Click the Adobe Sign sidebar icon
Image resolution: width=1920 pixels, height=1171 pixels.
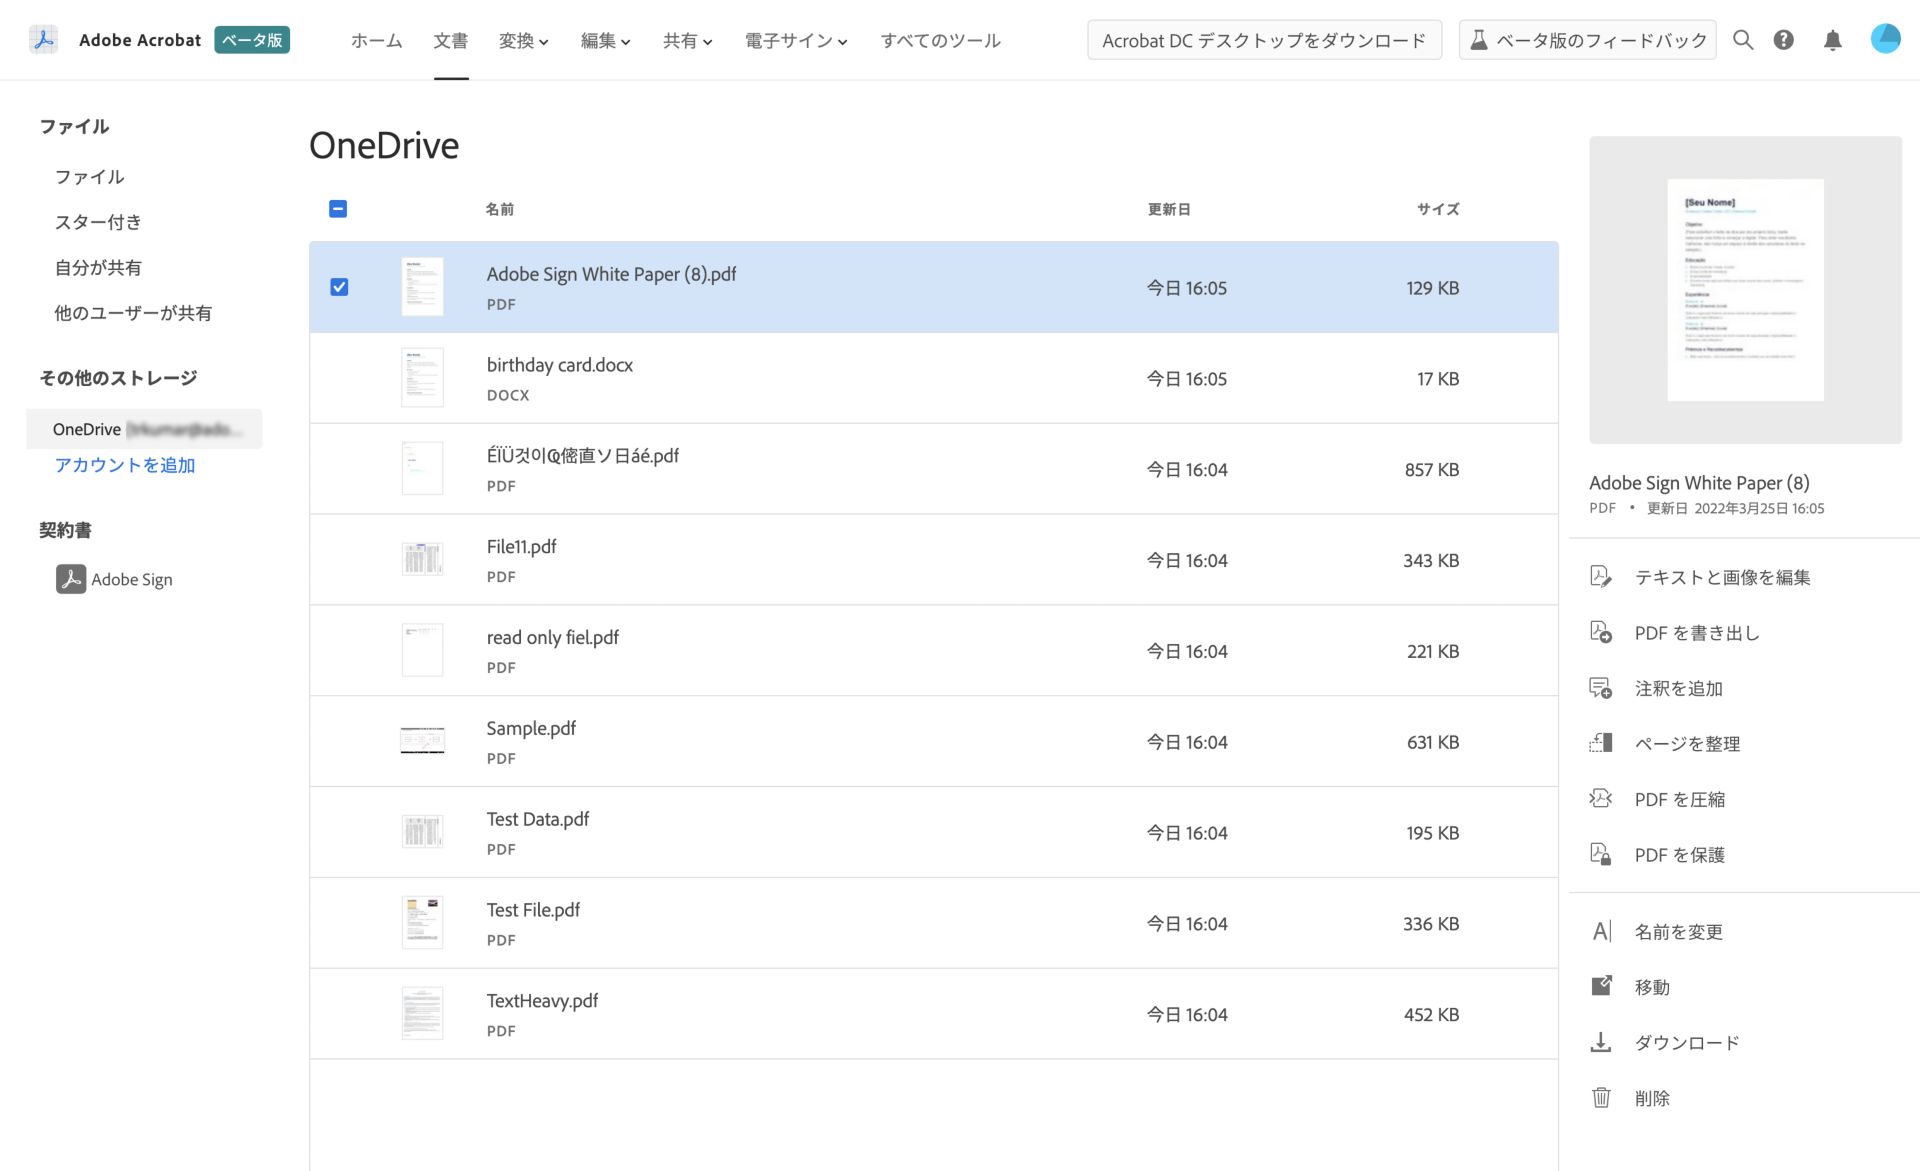coord(70,579)
